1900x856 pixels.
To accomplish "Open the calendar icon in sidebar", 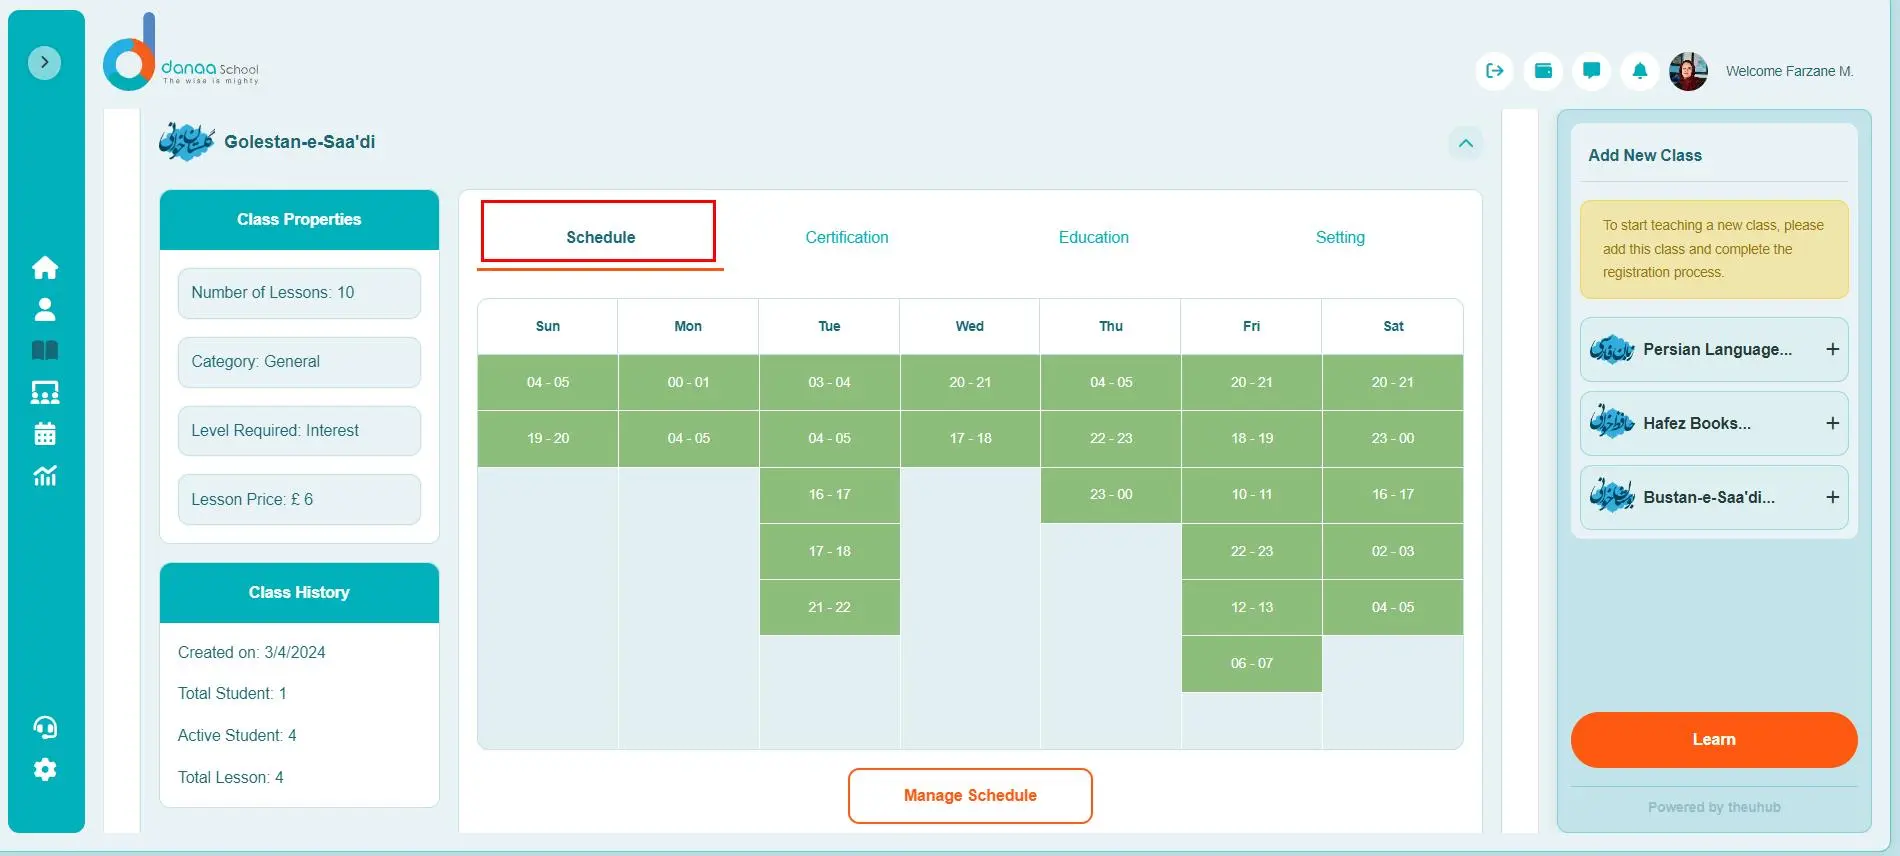I will click(x=45, y=434).
